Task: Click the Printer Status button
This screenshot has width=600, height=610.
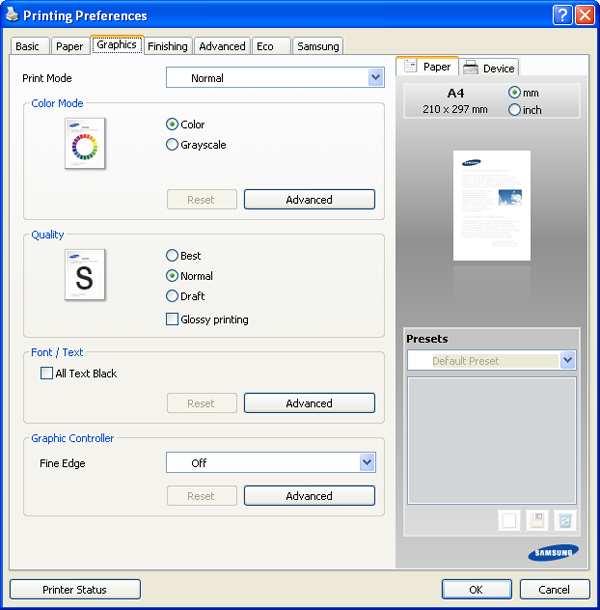Action: tap(75, 589)
